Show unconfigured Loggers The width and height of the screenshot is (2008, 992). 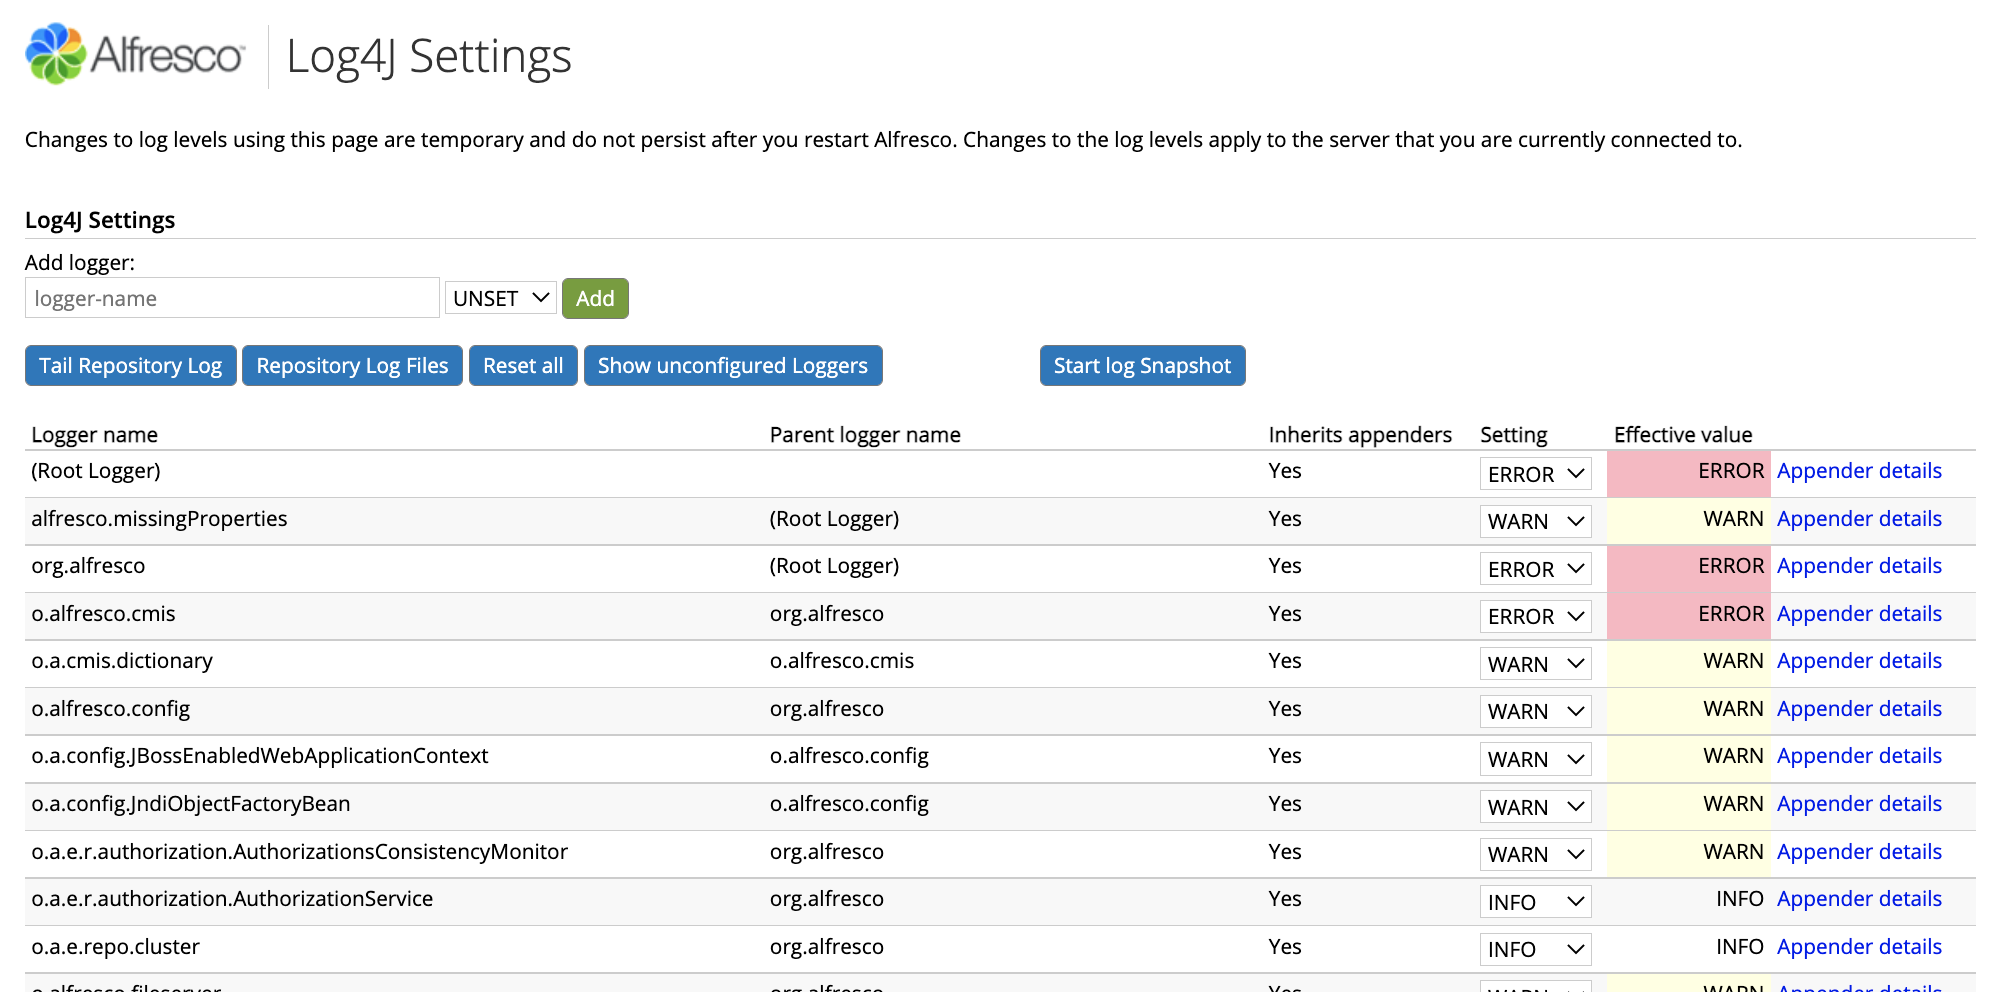tap(733, 366)
